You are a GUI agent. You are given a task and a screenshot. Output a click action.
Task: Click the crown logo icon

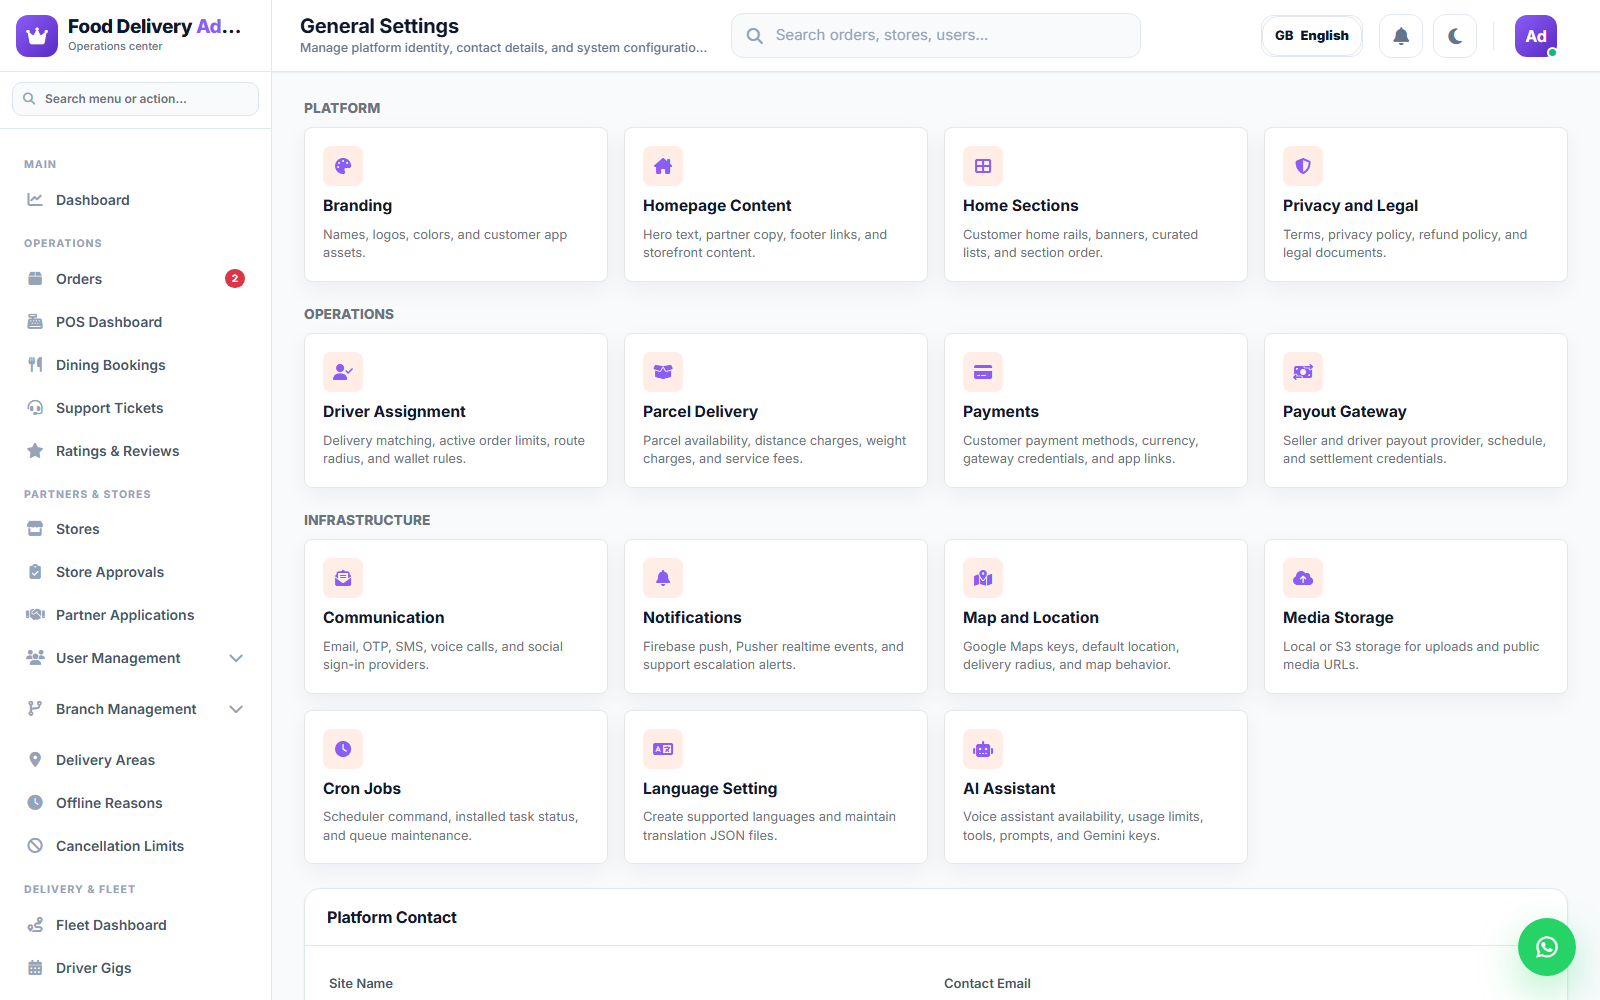click(x=37, y=36)
